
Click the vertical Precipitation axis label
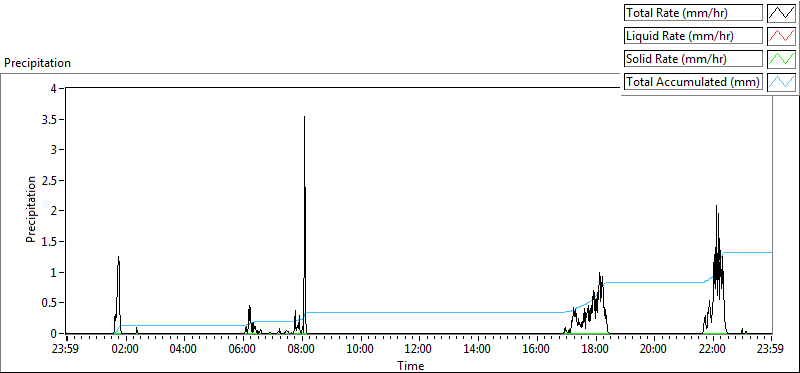tap(31, 209)
